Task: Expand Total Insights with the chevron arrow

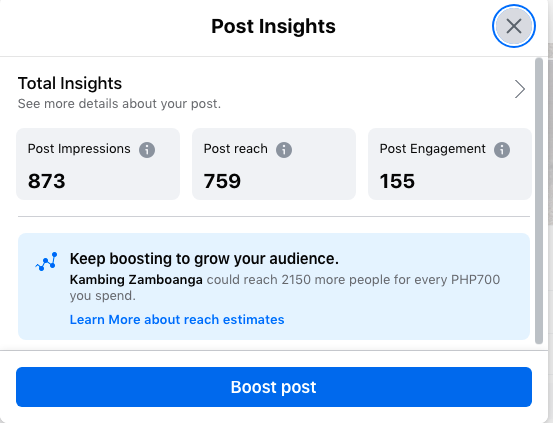Action: click(519, 89)
